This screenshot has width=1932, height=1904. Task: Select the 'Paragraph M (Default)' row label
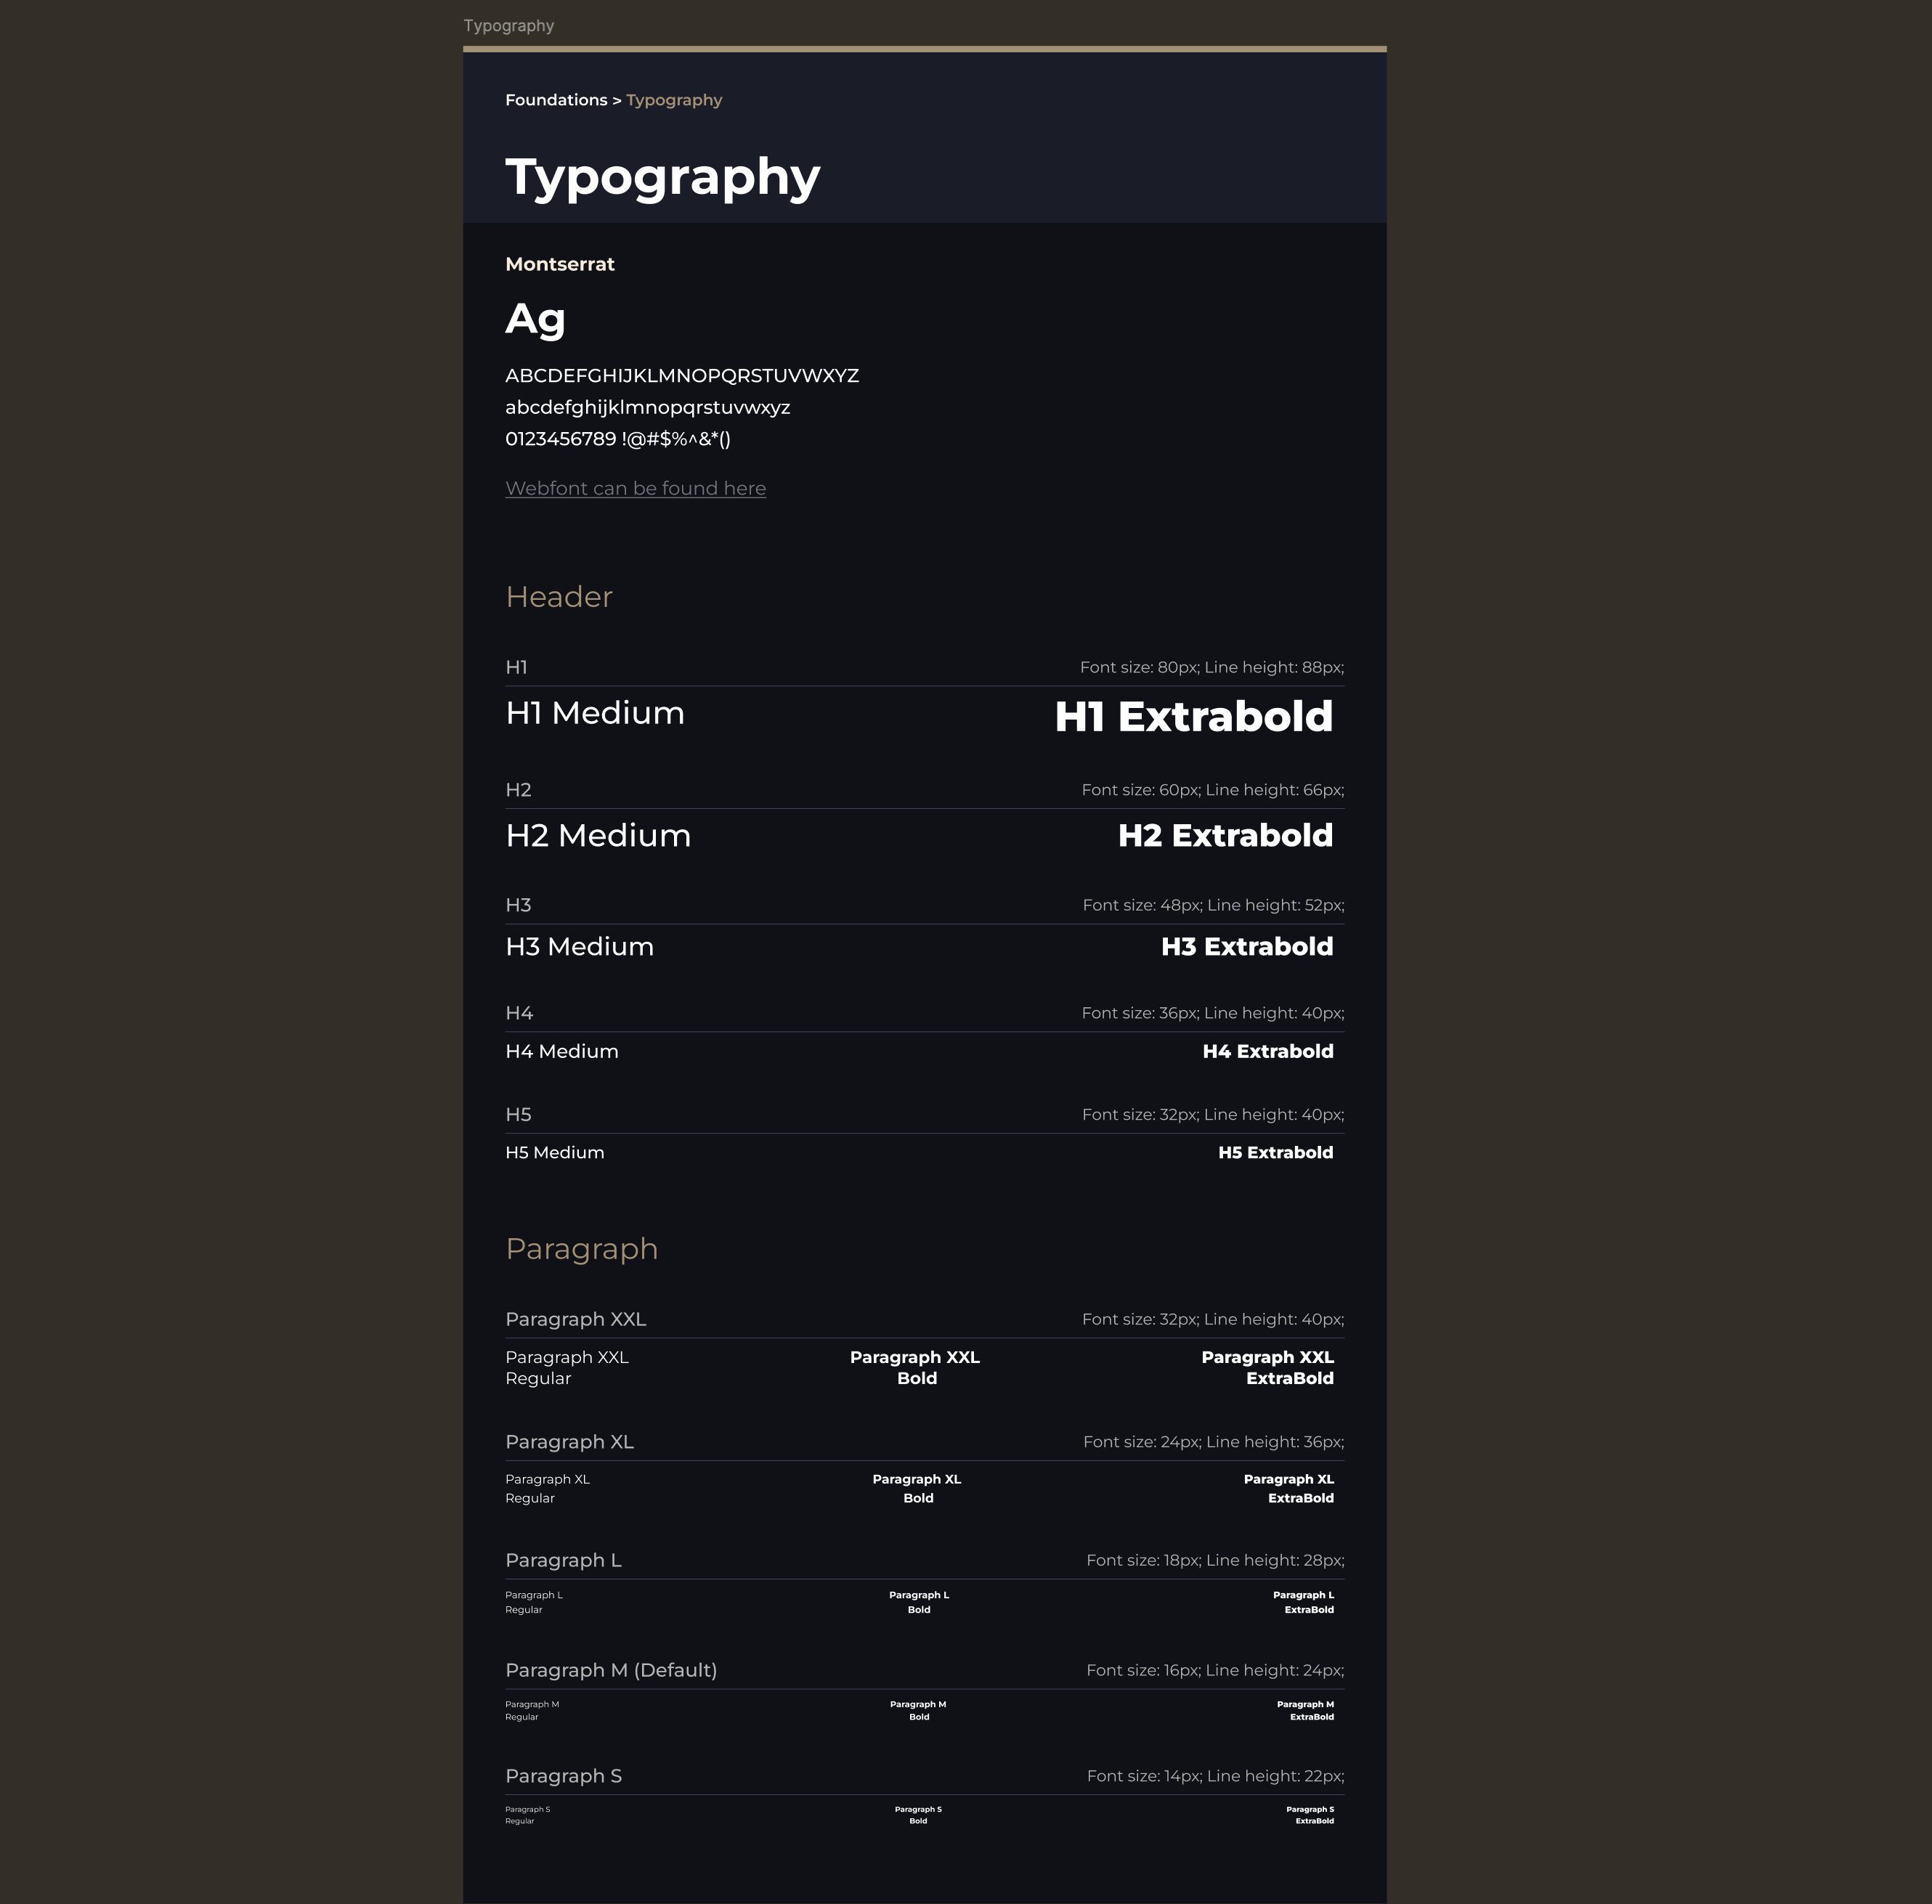611,1670
